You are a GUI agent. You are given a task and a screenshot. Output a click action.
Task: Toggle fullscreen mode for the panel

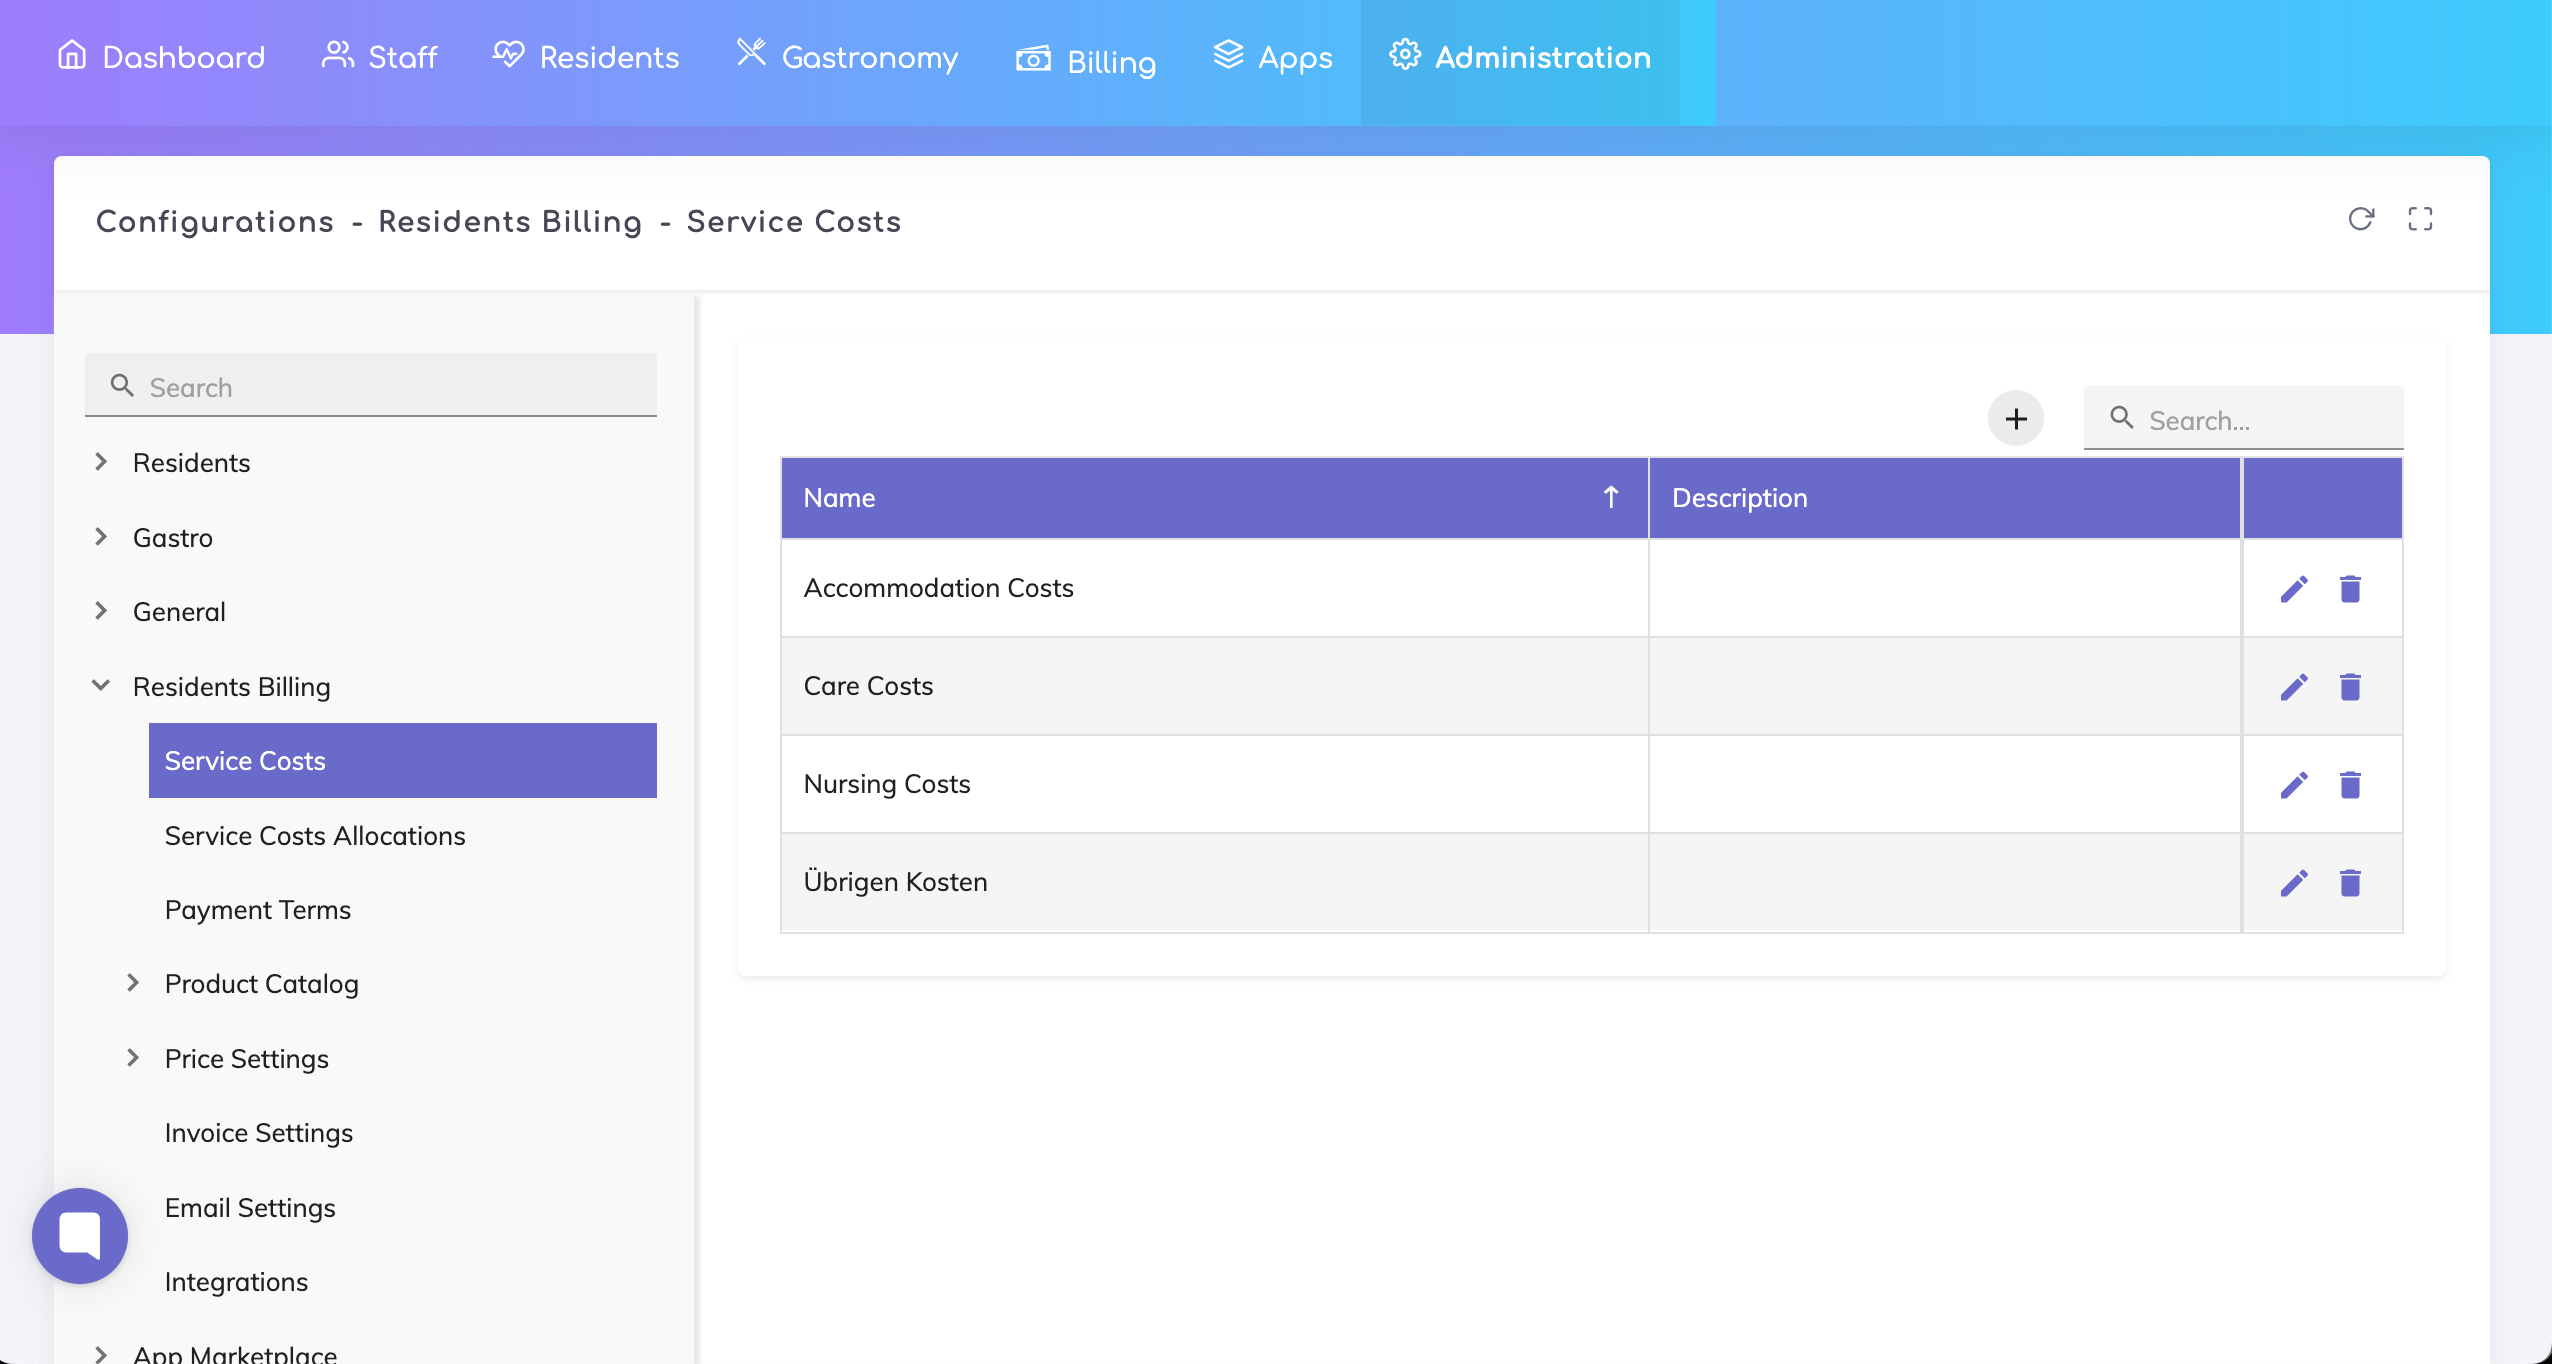2420,219
